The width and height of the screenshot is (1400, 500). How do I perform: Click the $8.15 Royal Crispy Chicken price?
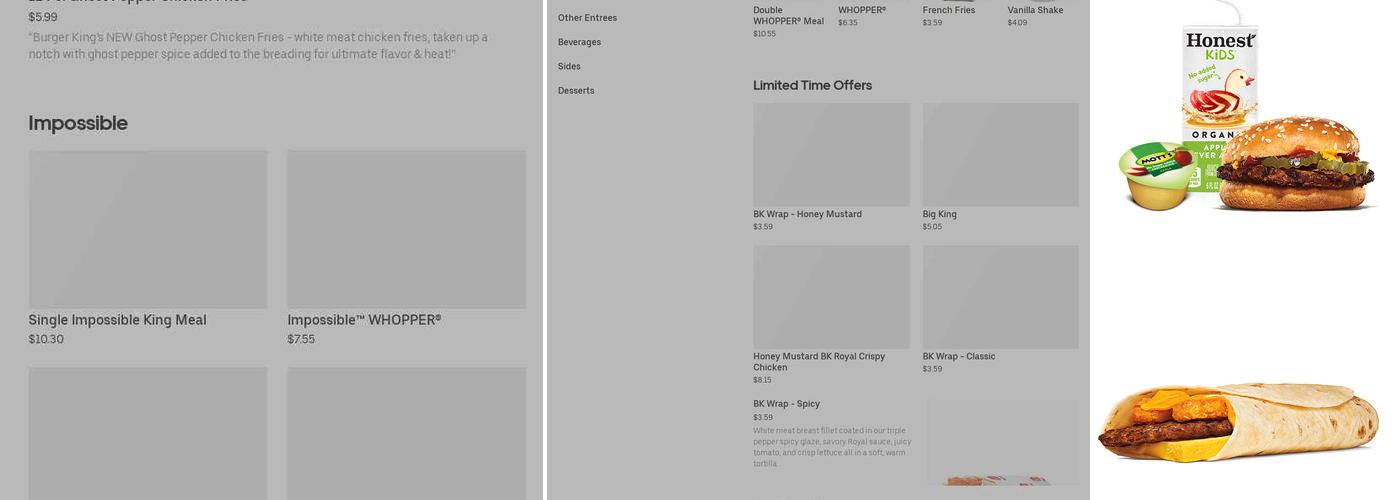click(x=762, y=380)
